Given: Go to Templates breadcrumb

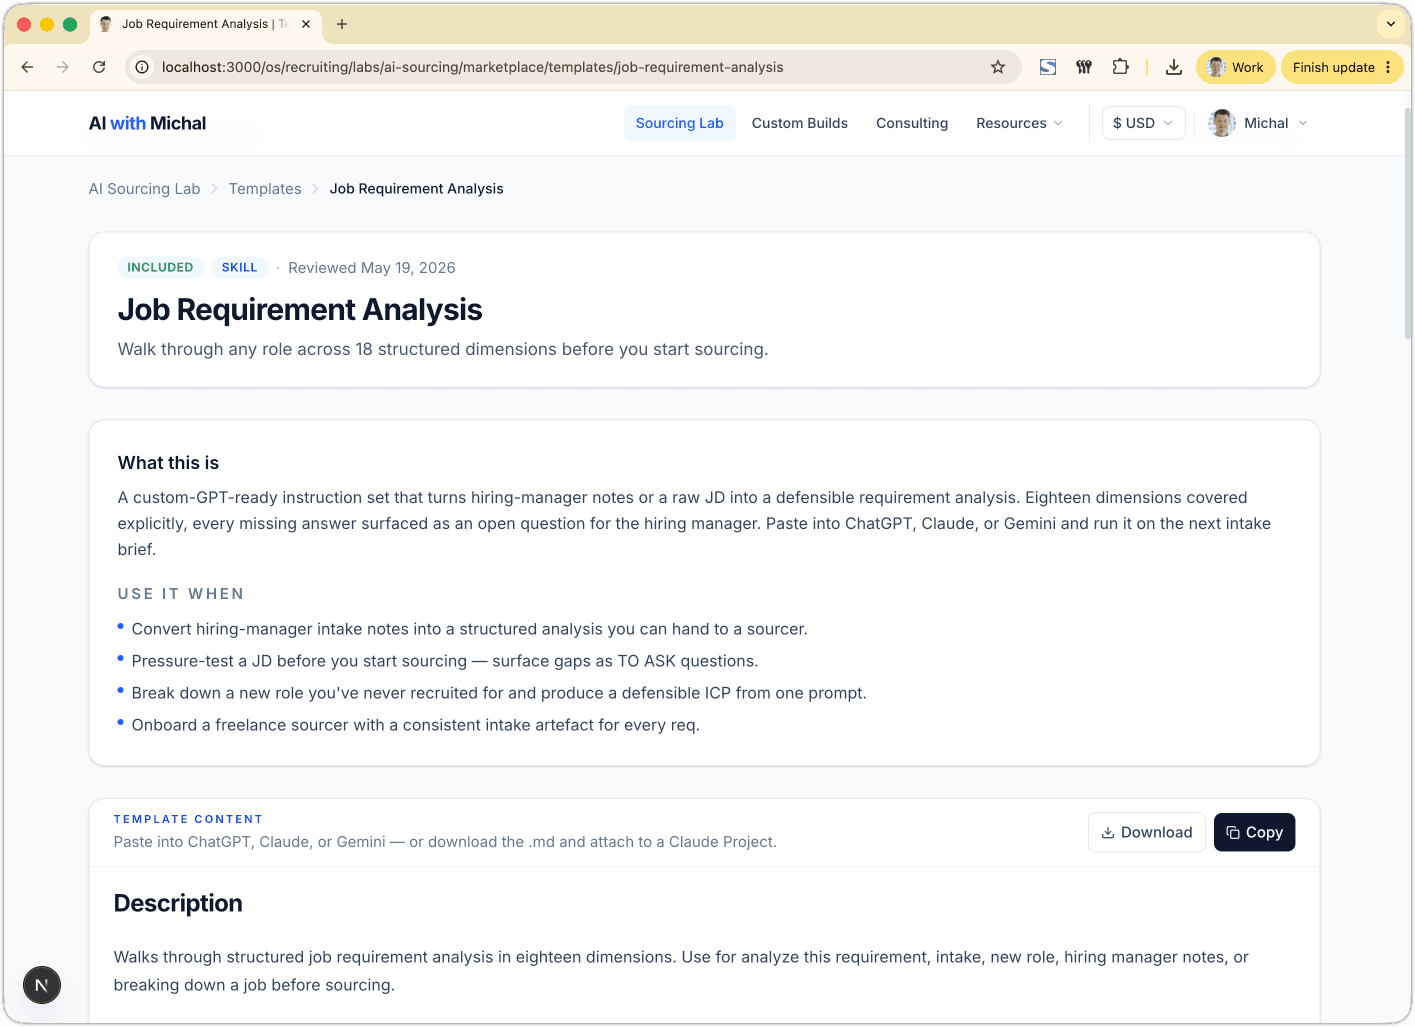Looking at the screenshot, I should point(265,189).
